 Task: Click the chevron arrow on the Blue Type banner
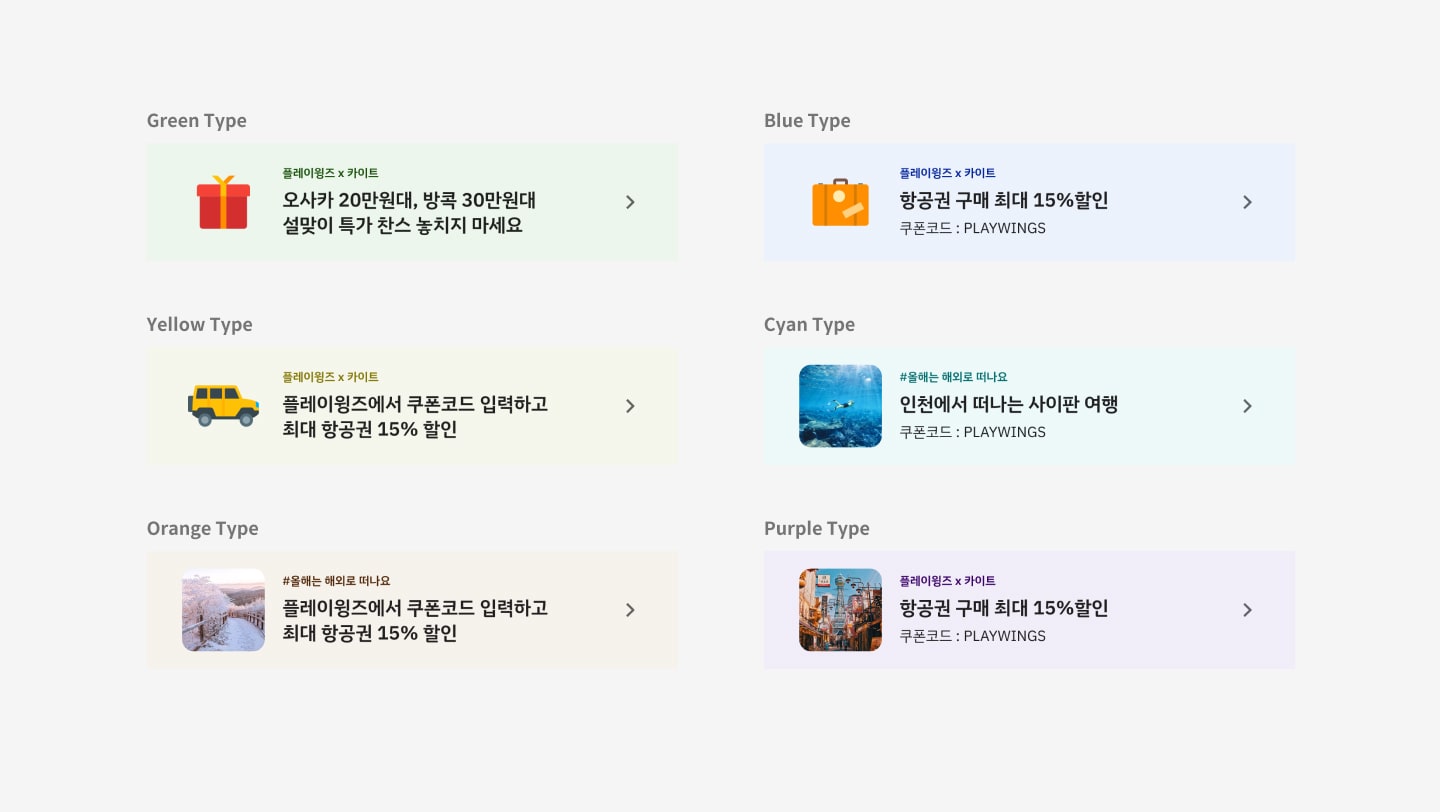pos(1247,202)
